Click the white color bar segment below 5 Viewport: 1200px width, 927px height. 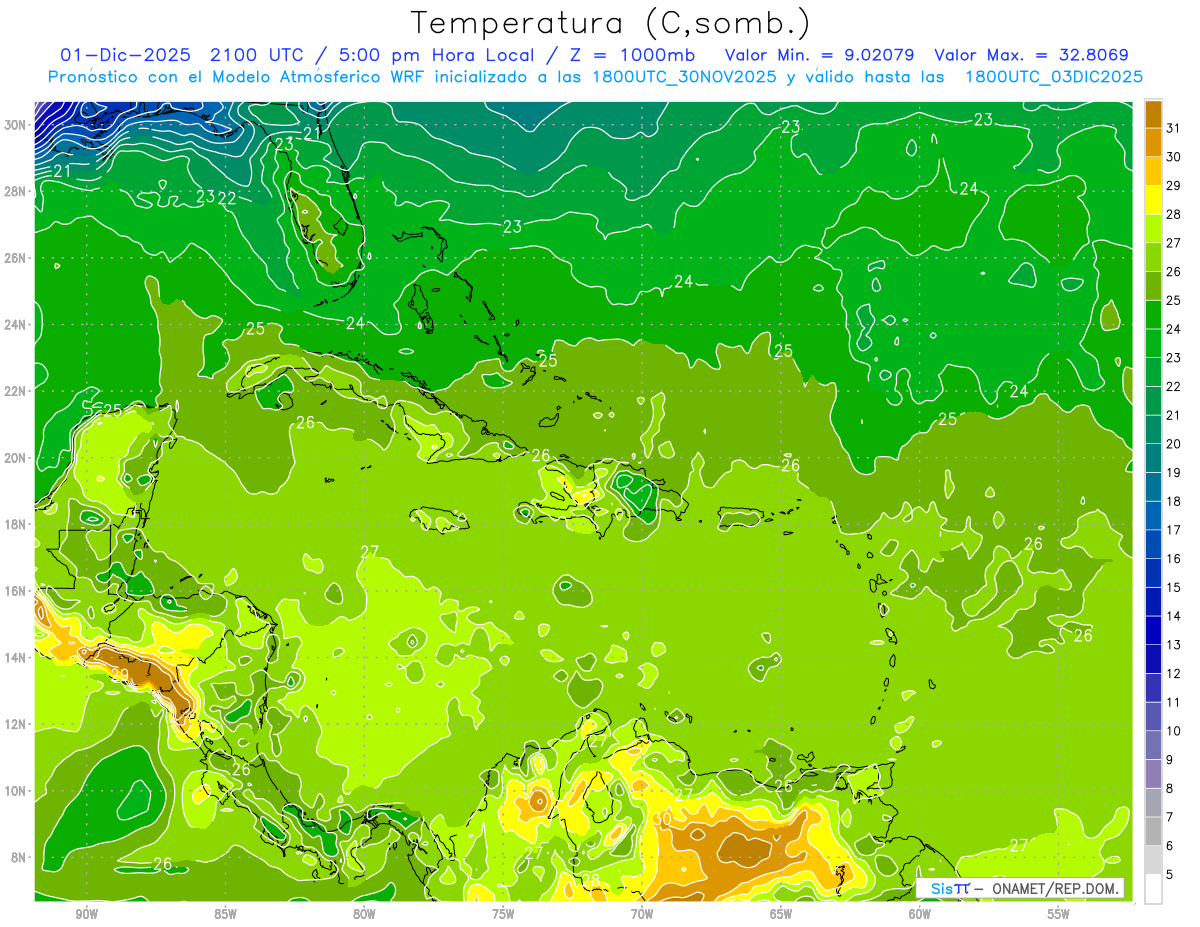1153,889
